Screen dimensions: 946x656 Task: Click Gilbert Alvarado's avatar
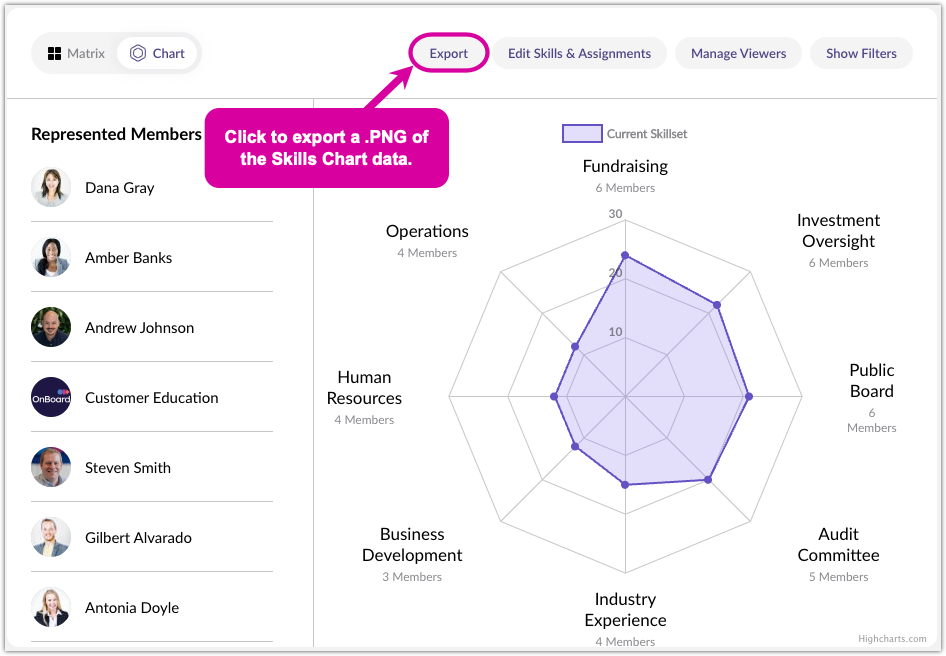[51, 538]
